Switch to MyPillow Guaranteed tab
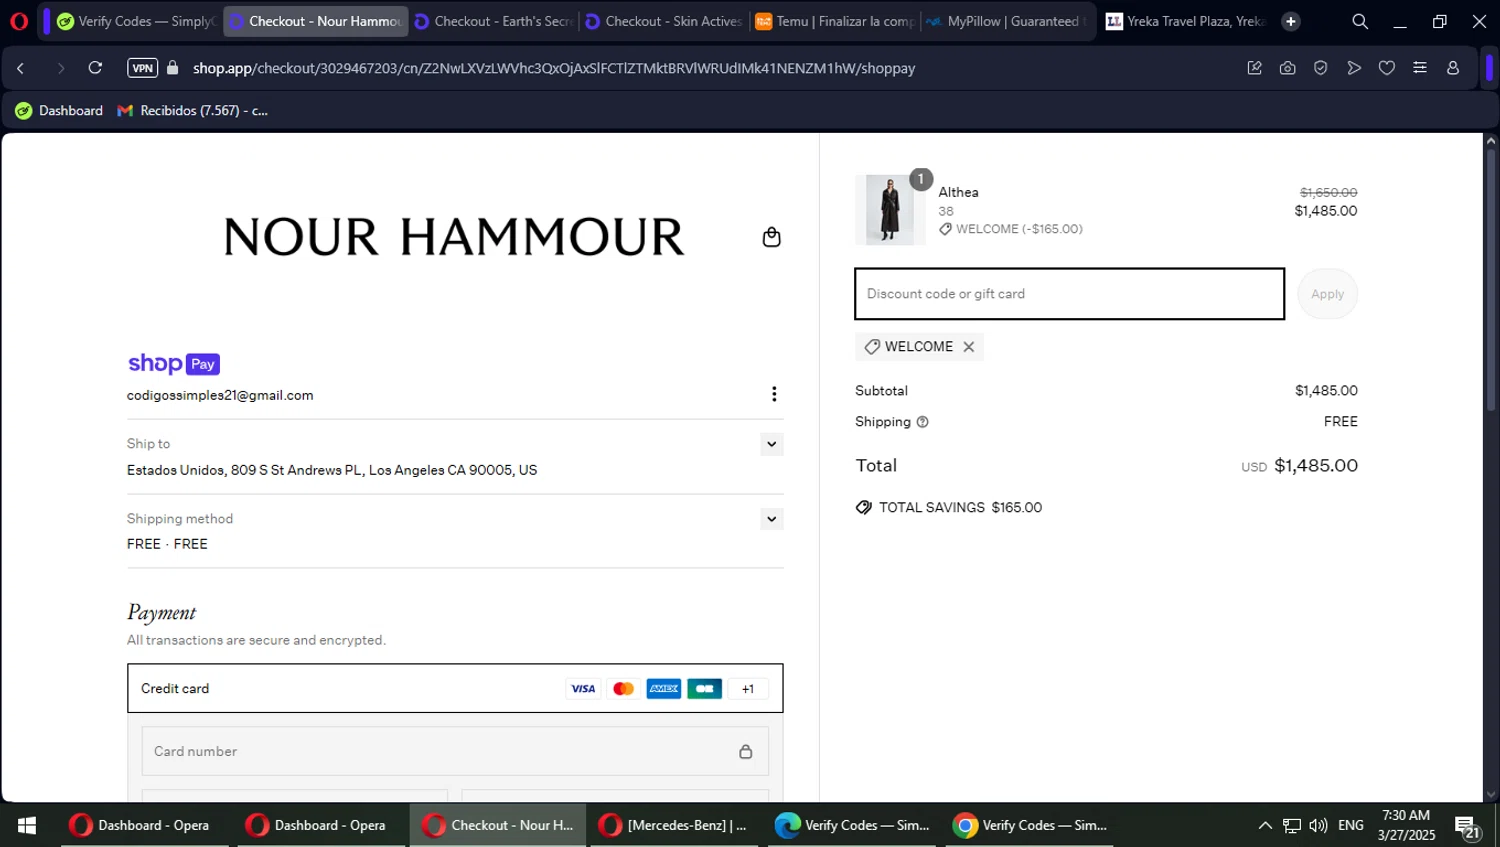This screenshot has width=1500, height=847. 1005,21
